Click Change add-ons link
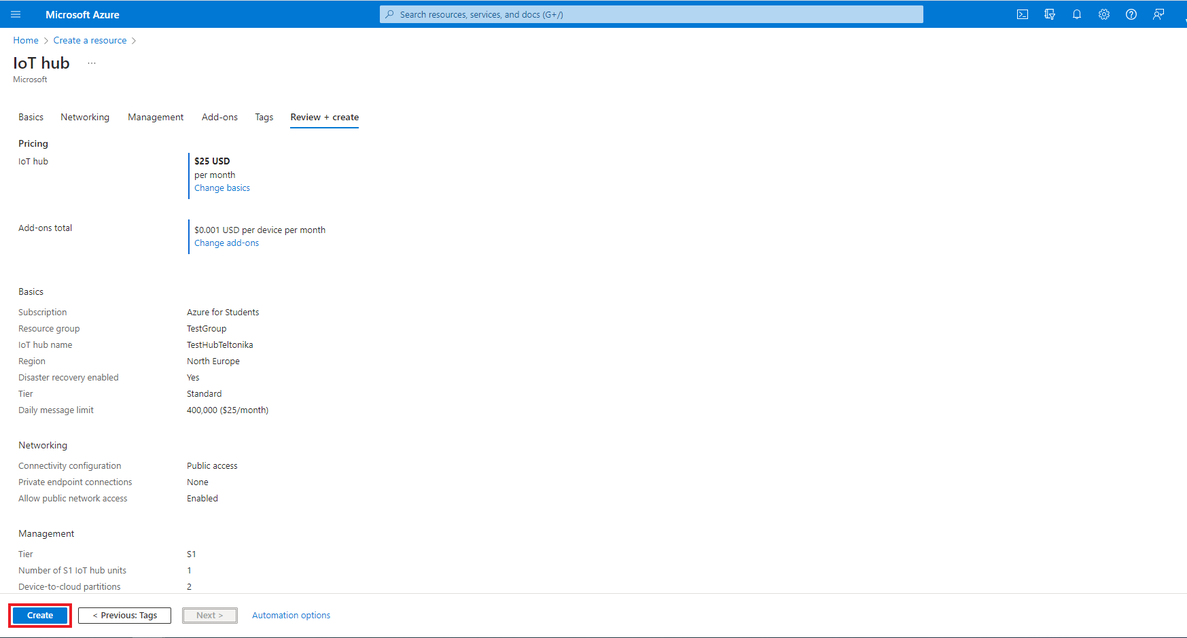This screenshot has height=638, width=1187. 226,242
